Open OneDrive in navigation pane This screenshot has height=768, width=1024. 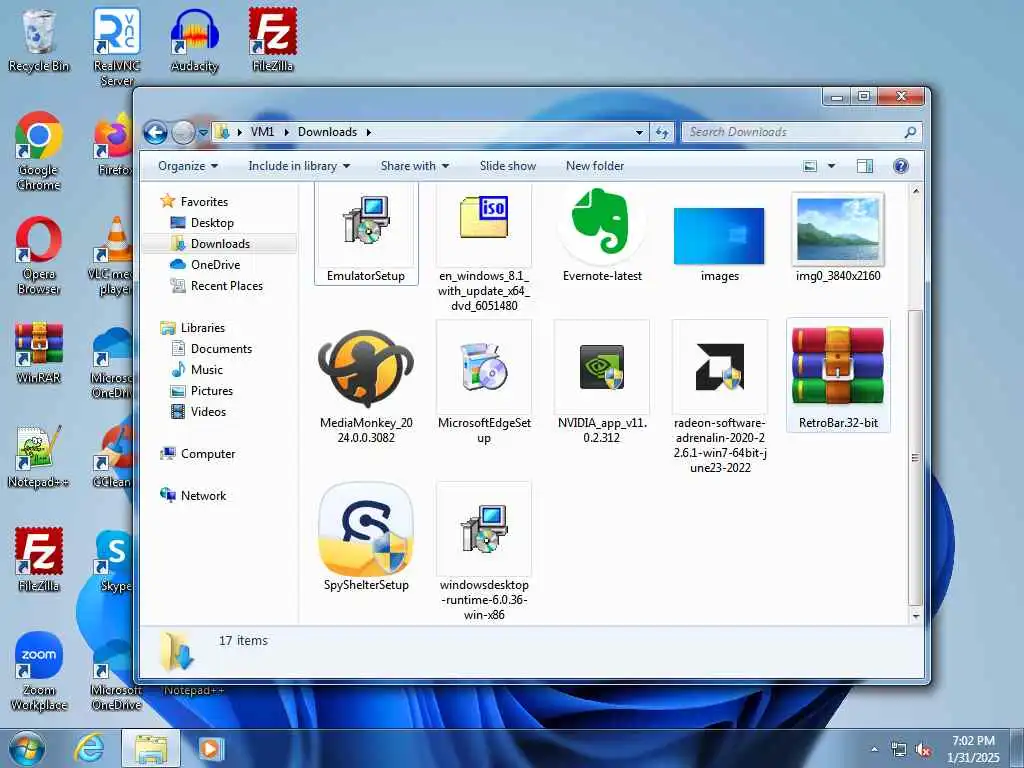pos(205,264)
